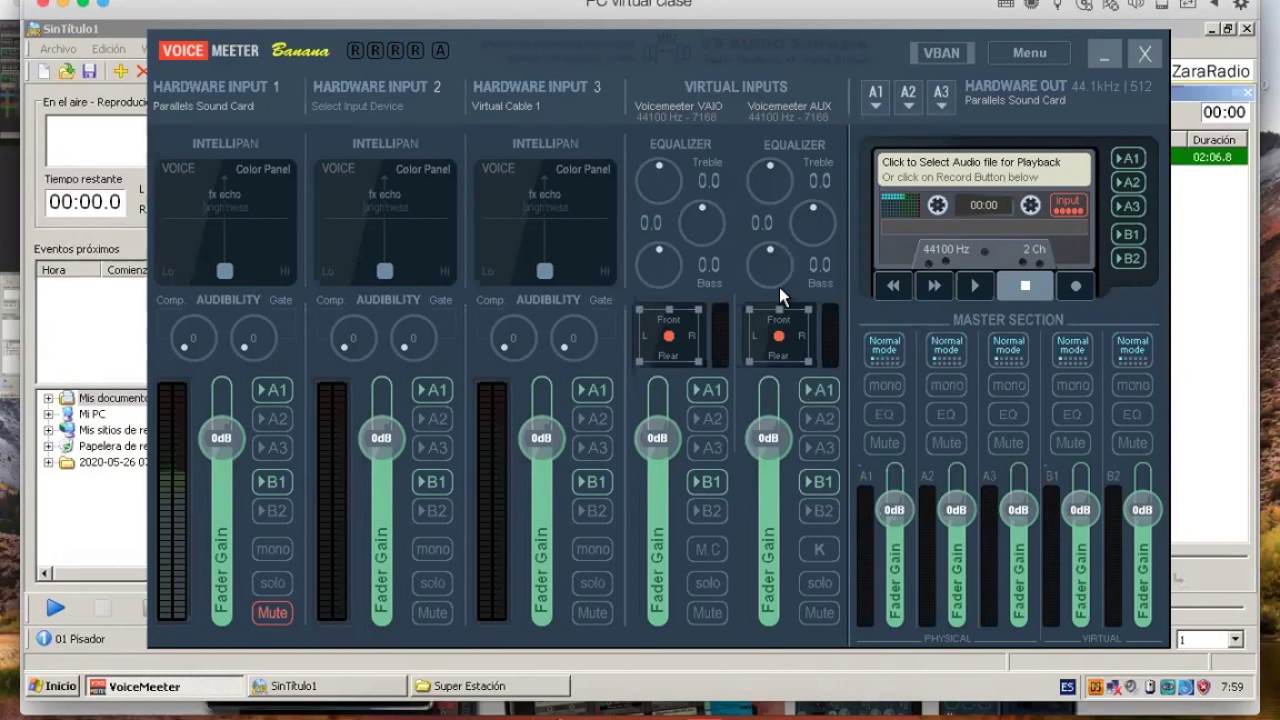Click Comp. knob on Hardware Input 1

click(x=193, y=338)
